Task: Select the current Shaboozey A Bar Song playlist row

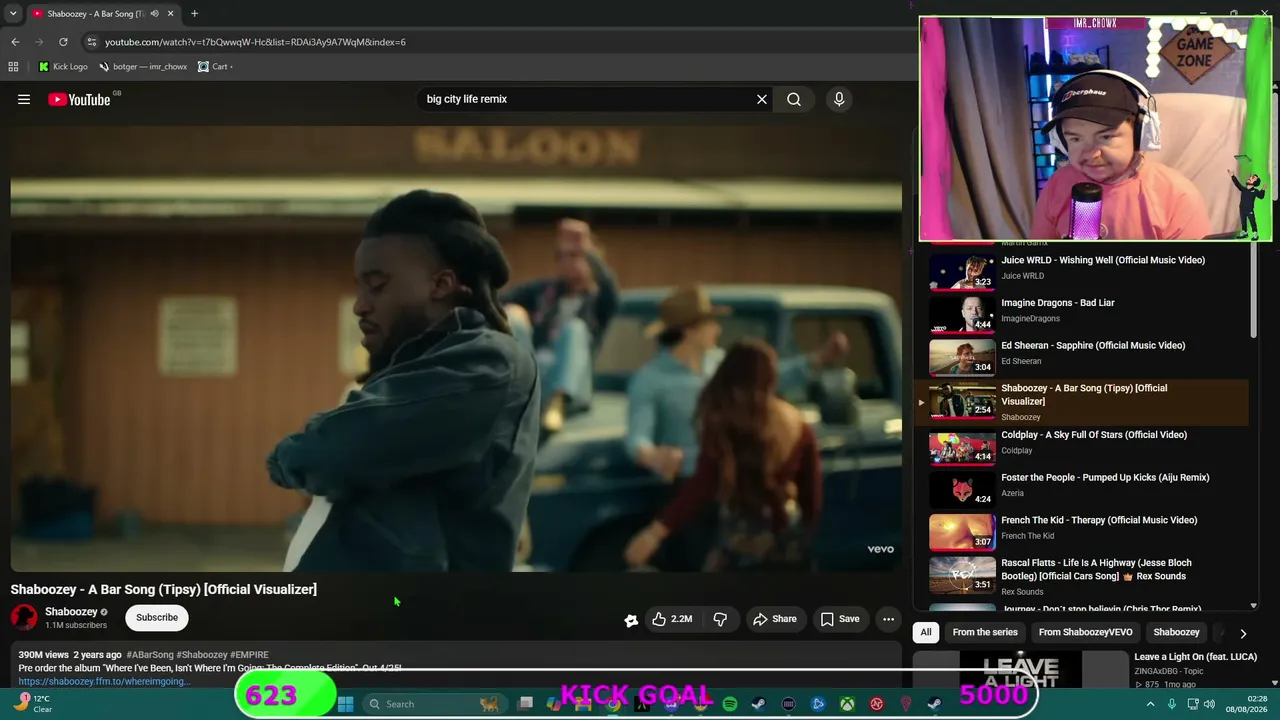Action: 1081,402
